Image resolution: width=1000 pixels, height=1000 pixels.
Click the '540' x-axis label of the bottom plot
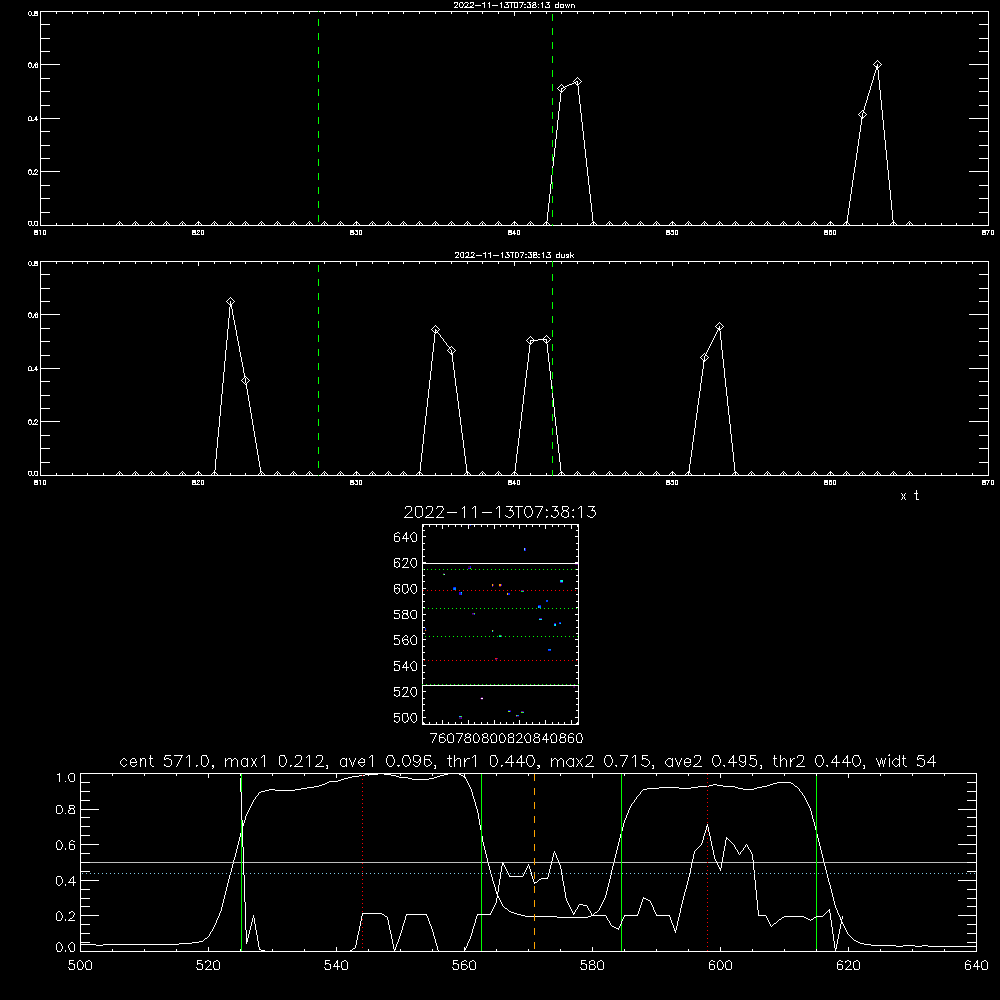(x=336, y=965)
